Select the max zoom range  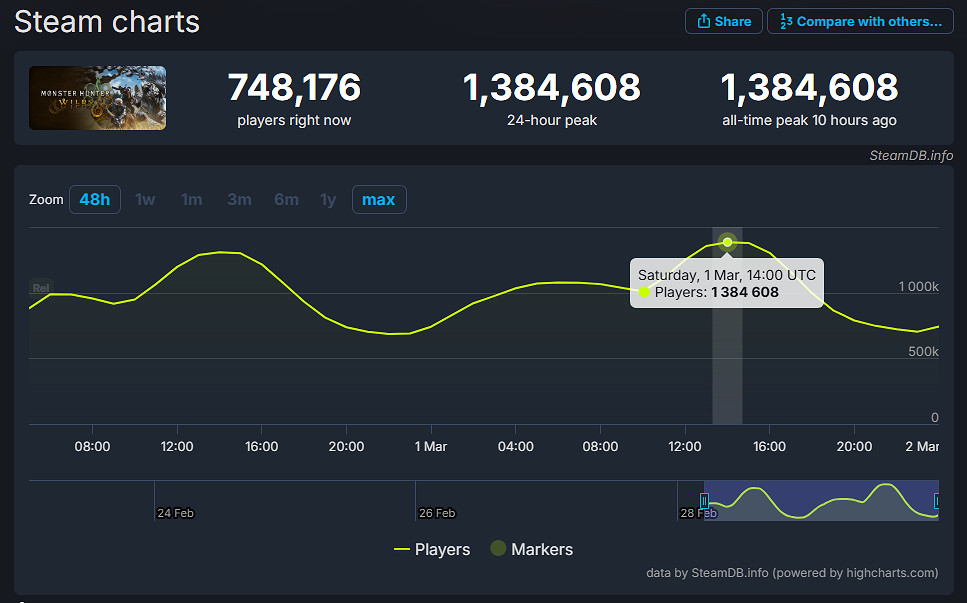coord(379,199)
